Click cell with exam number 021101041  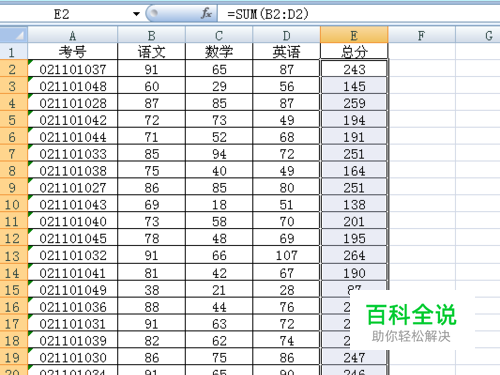pos(73,273)
